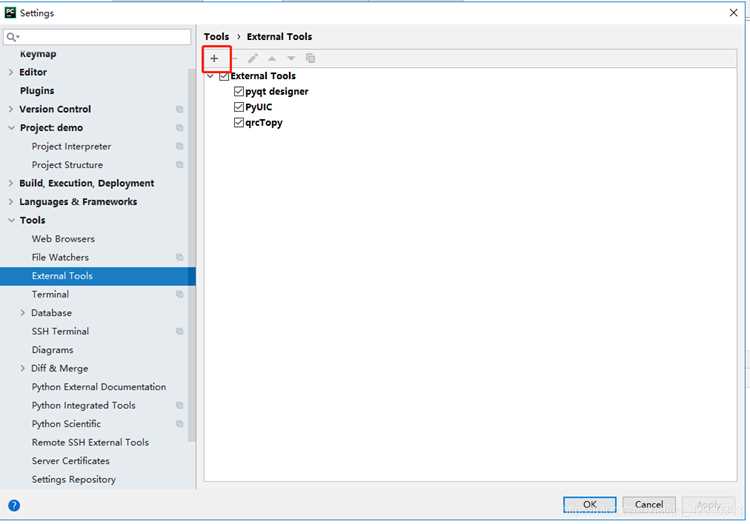This screenshot has height=524, width=750.
Task: Click project-level icon beside SSH Terminal
Action: click(x=179, y=331)
